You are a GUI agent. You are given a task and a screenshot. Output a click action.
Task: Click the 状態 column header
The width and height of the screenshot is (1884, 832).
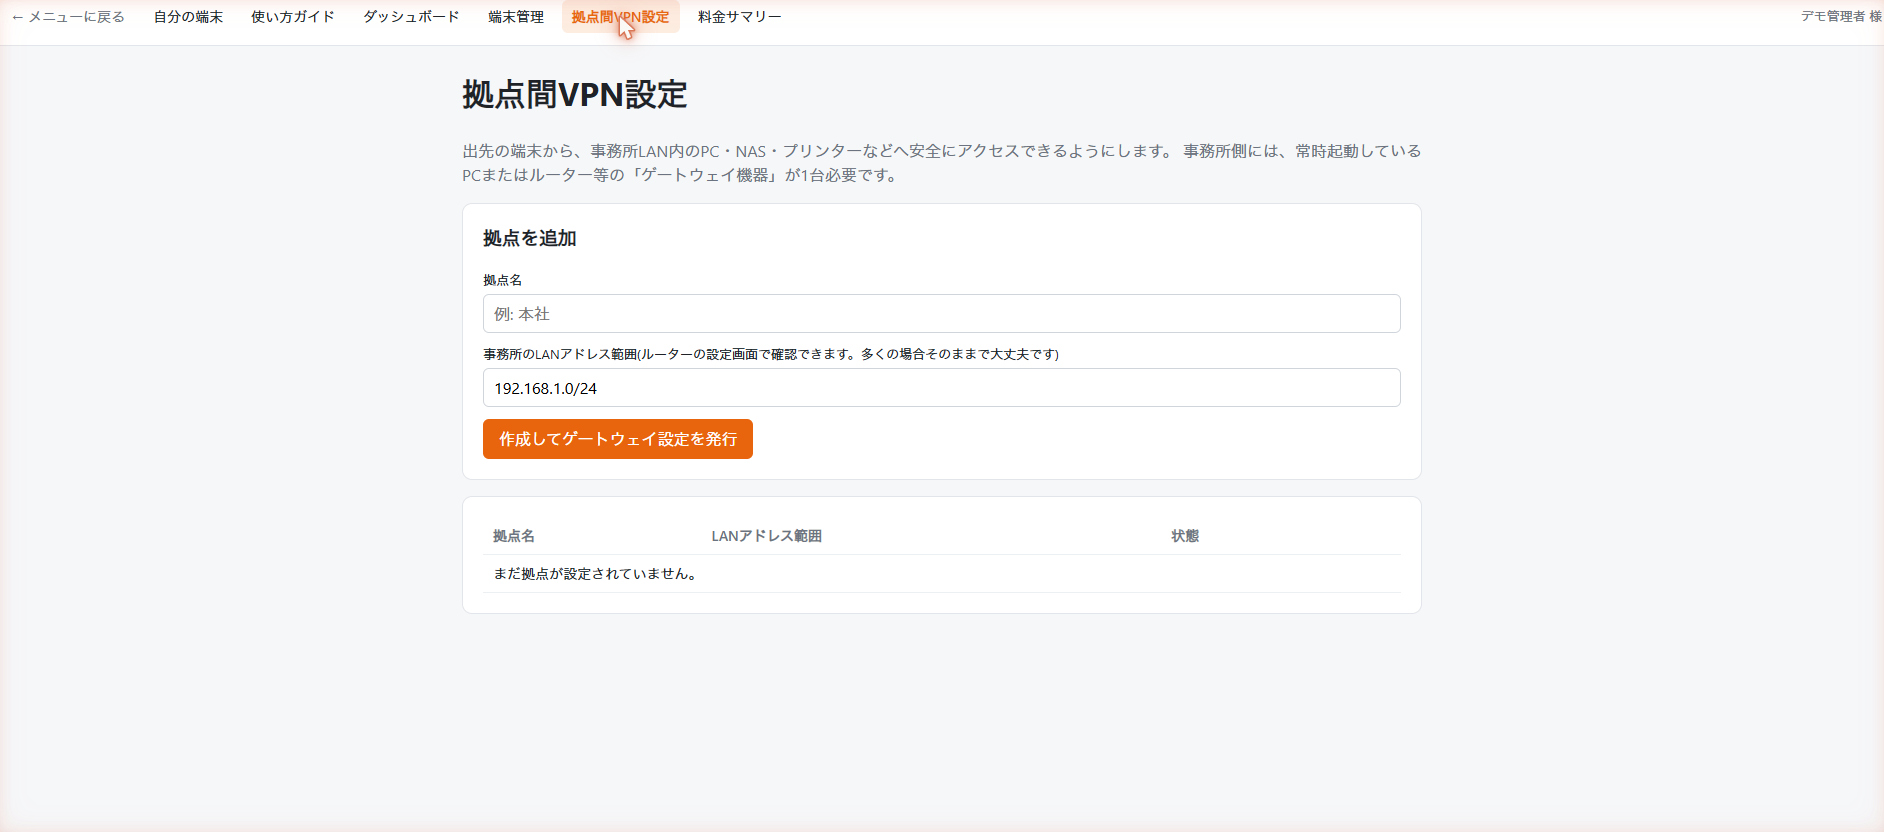pos(1185,536)
